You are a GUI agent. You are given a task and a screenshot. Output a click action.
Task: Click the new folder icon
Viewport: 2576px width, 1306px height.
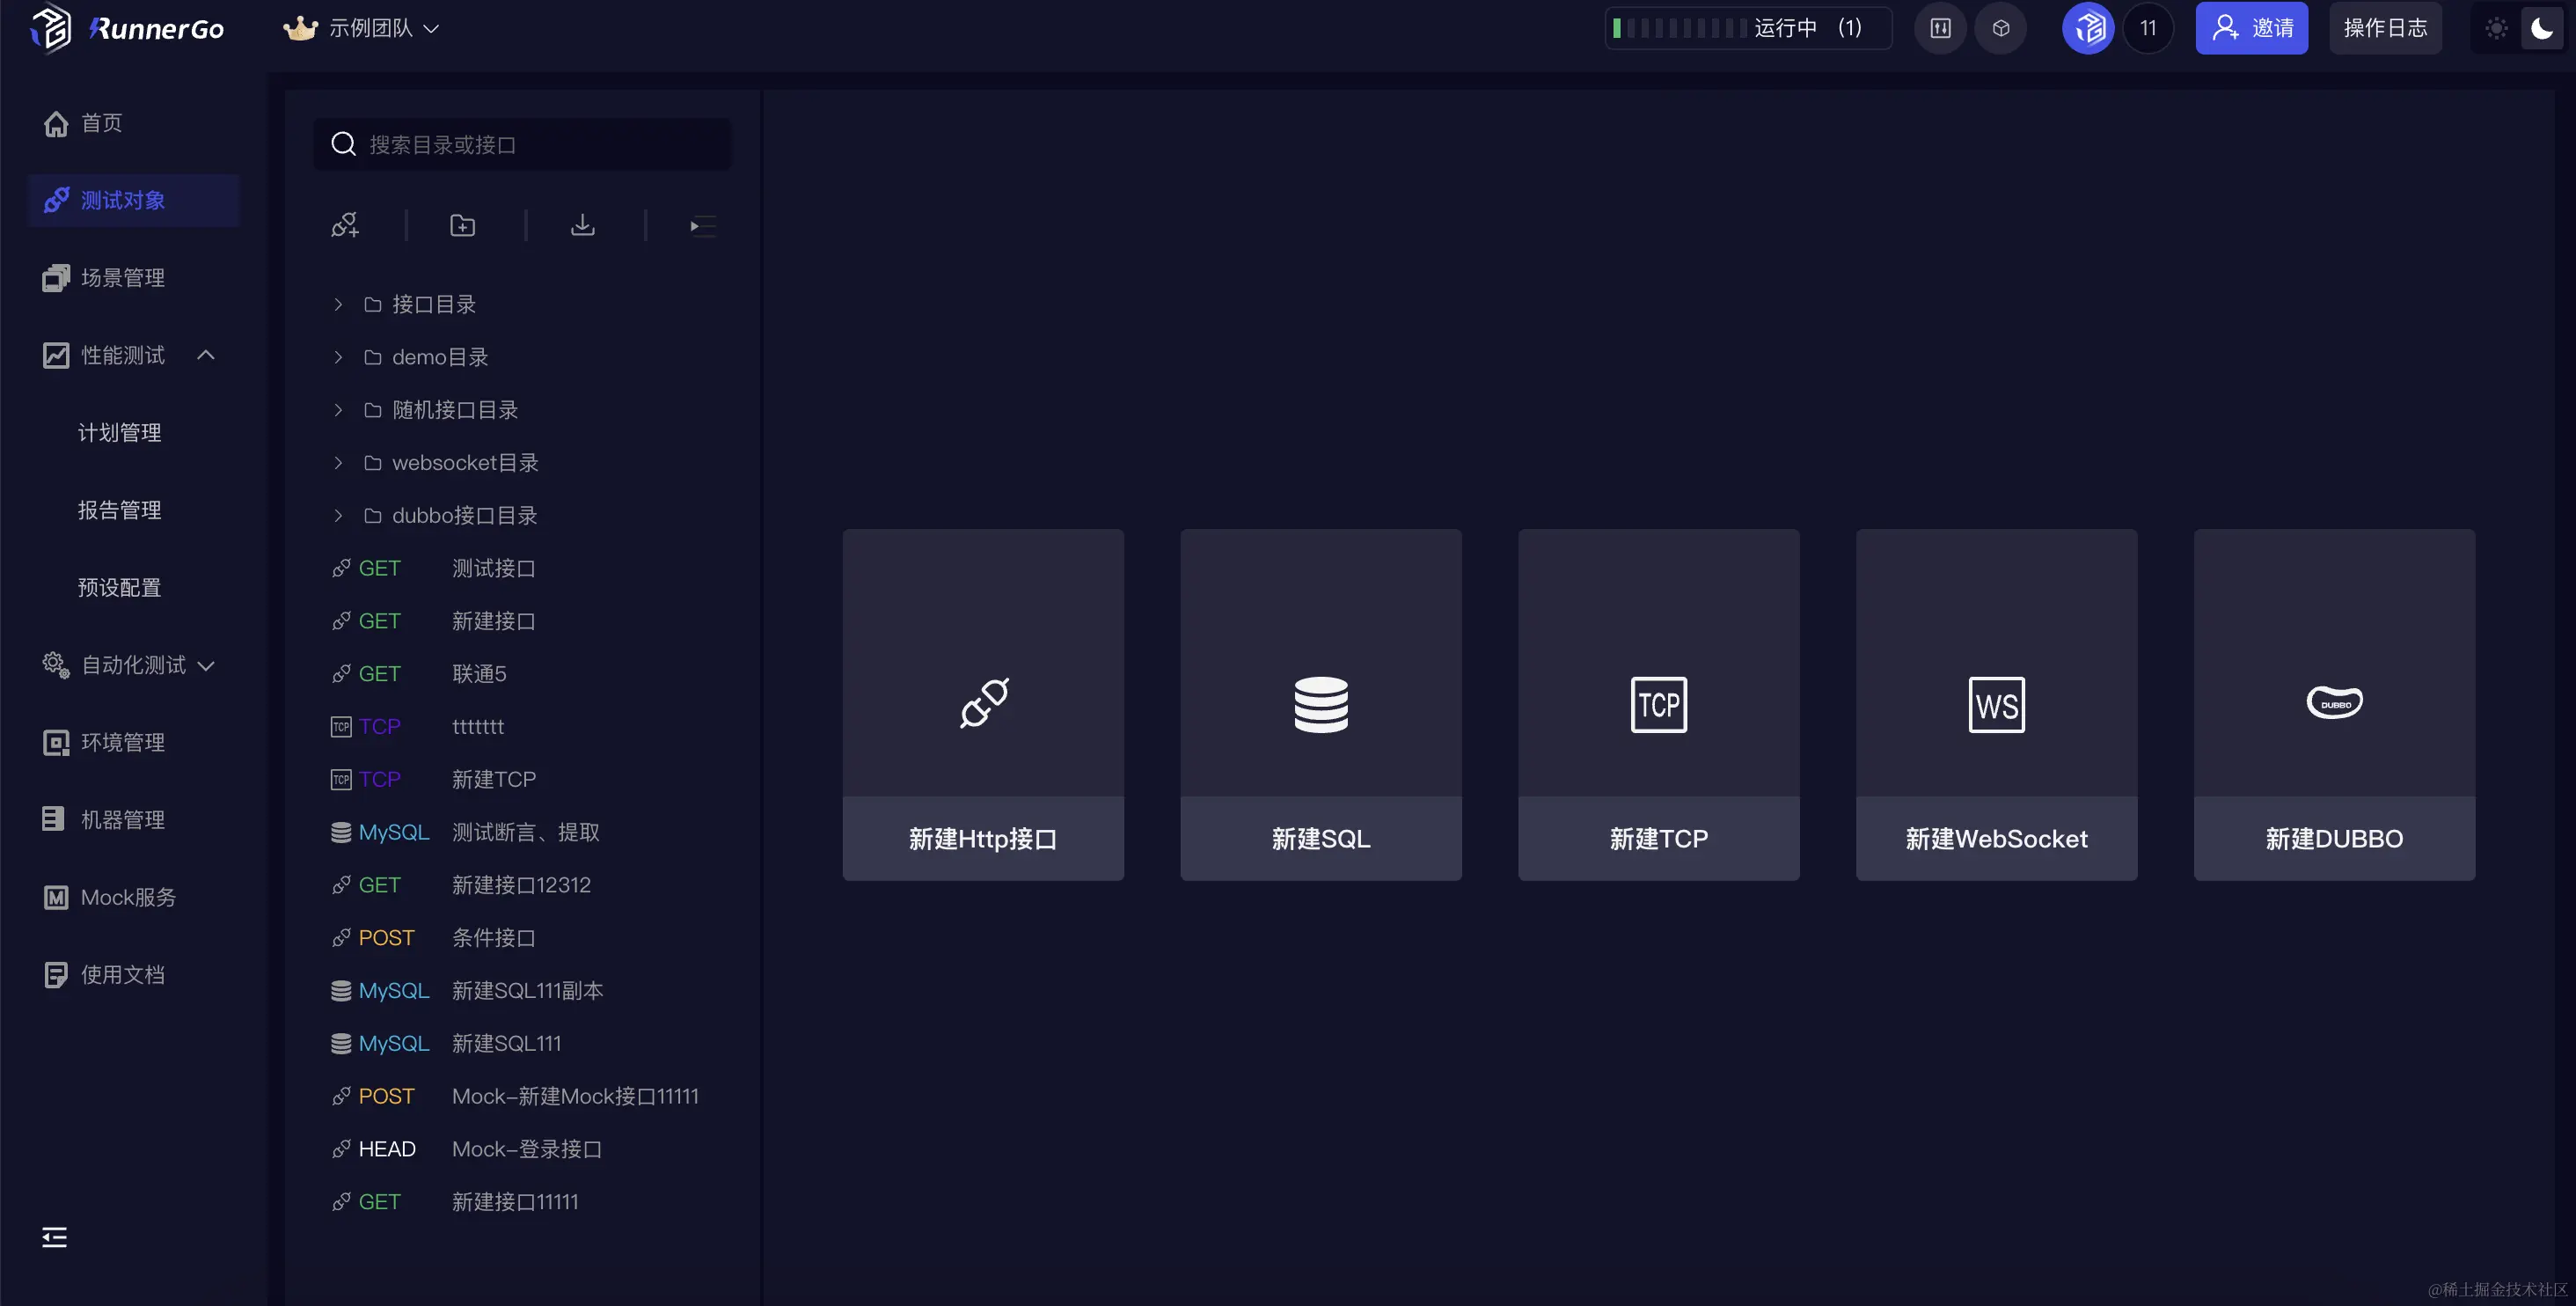coord(462,226)
